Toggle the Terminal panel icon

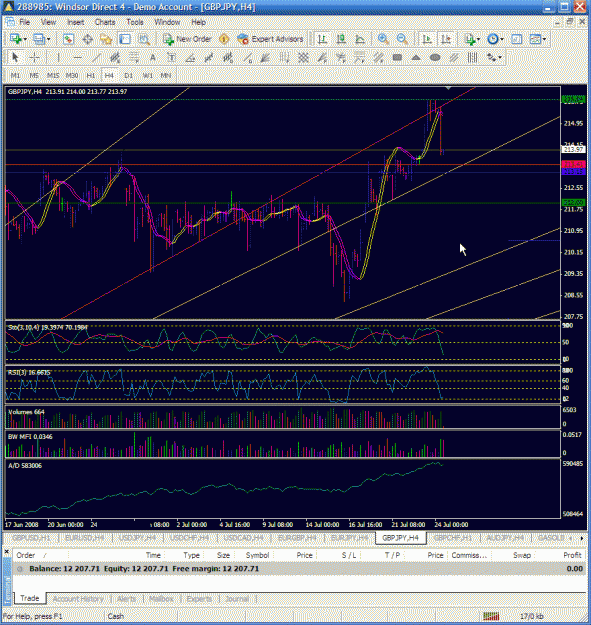click(x=125, y=39)
